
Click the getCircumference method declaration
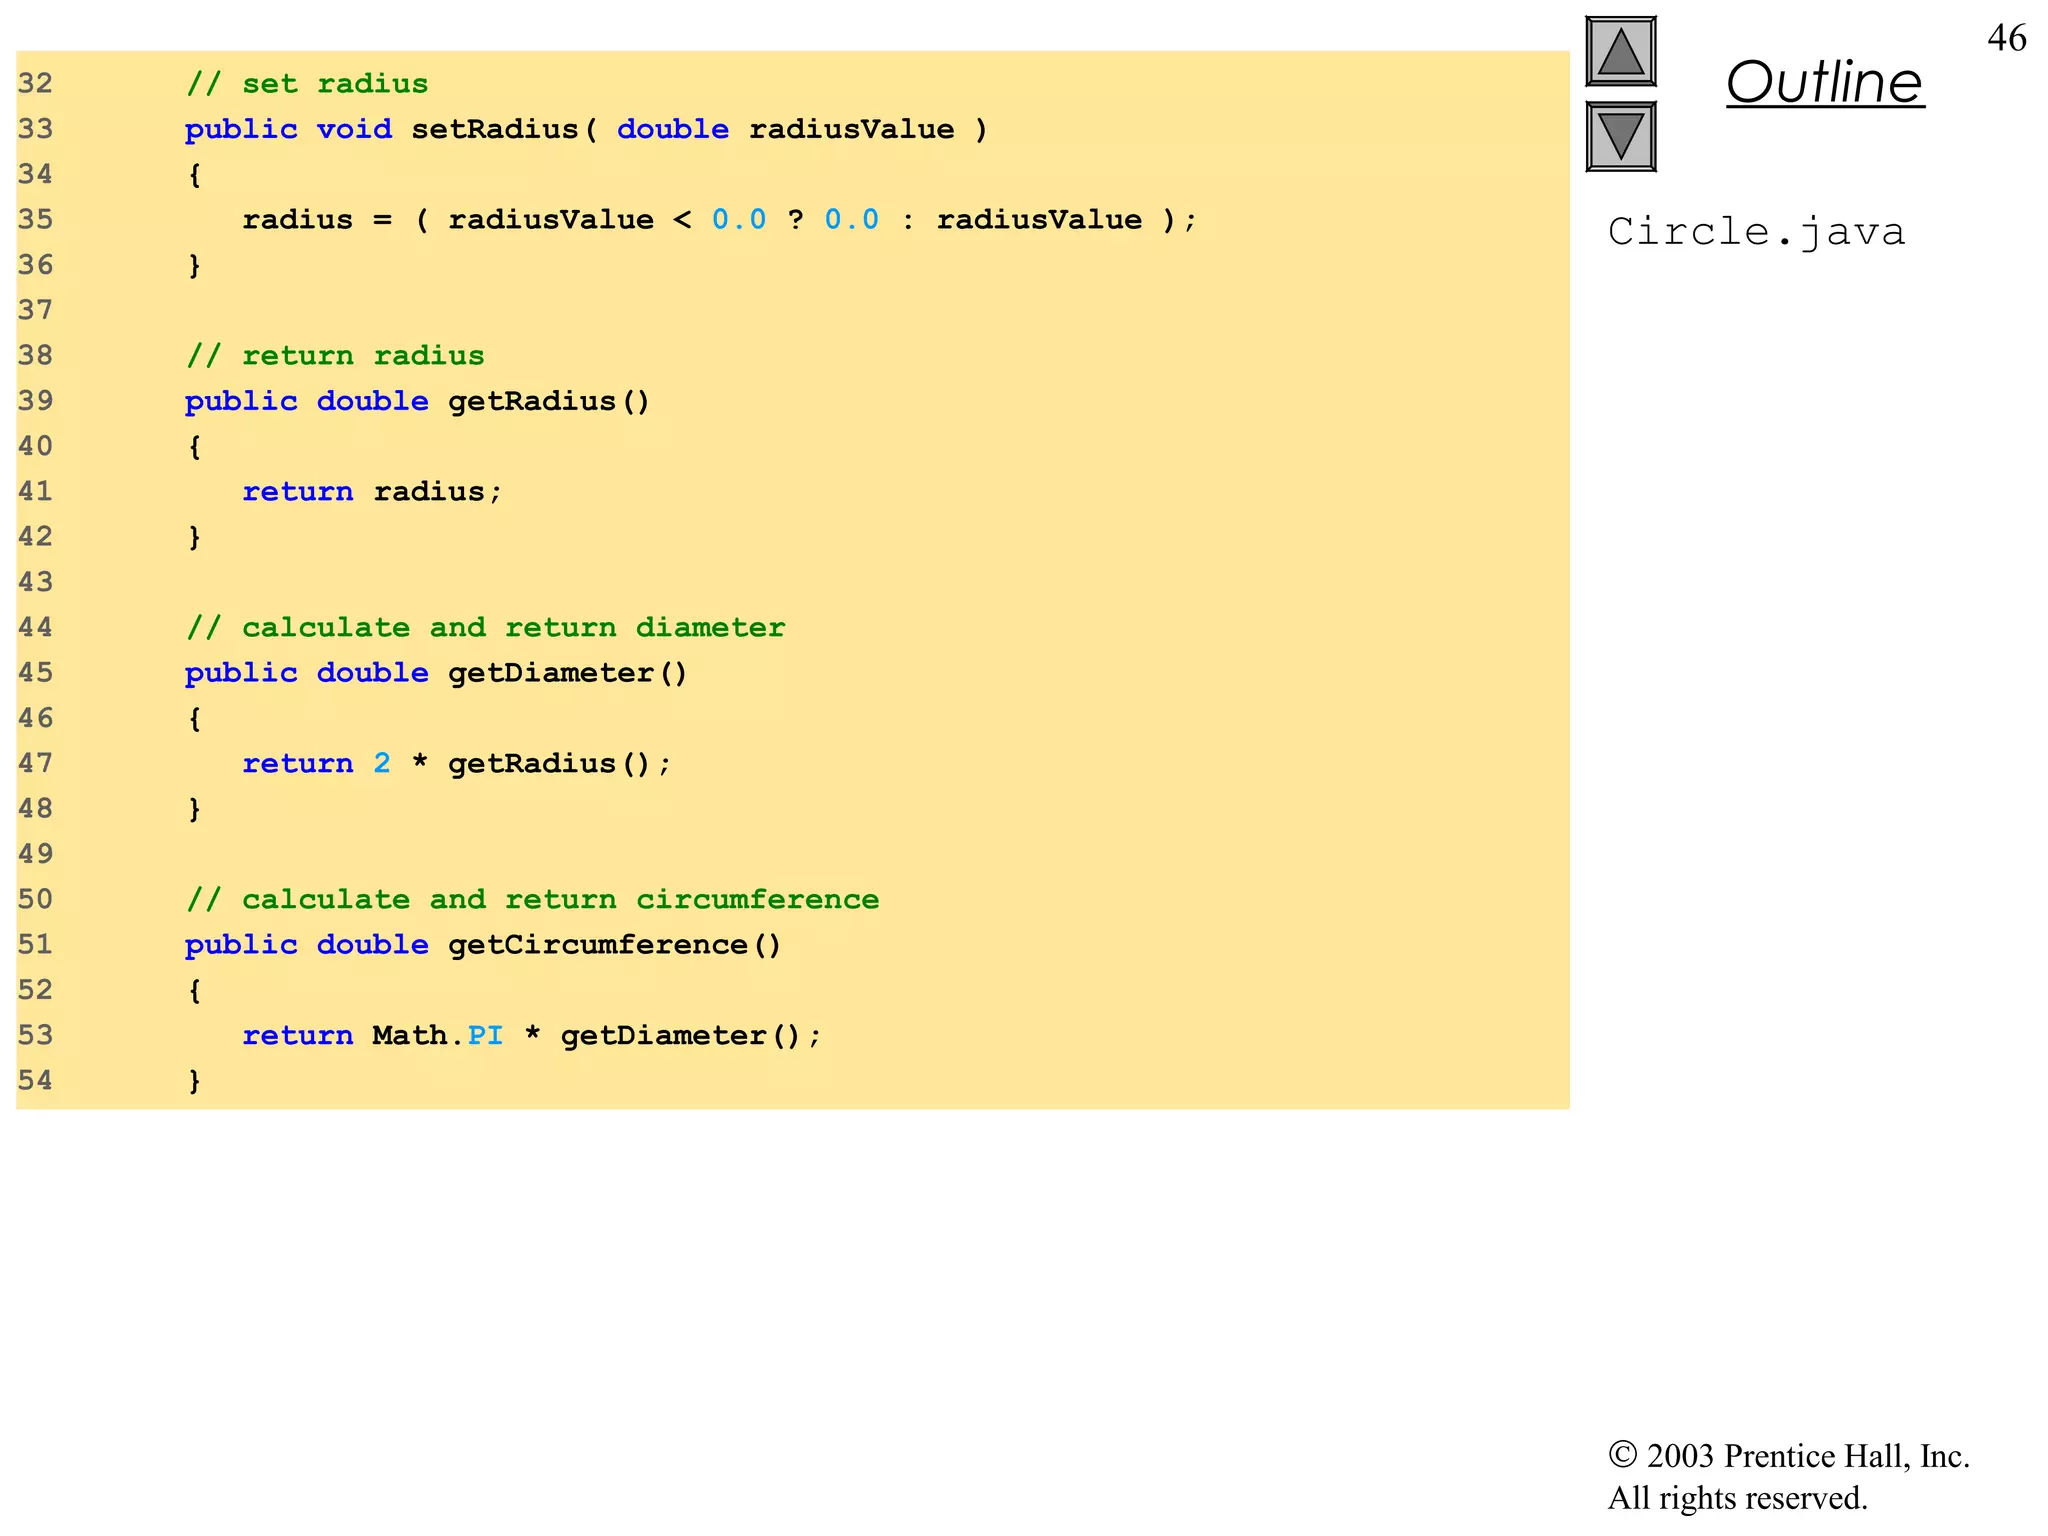483,946
